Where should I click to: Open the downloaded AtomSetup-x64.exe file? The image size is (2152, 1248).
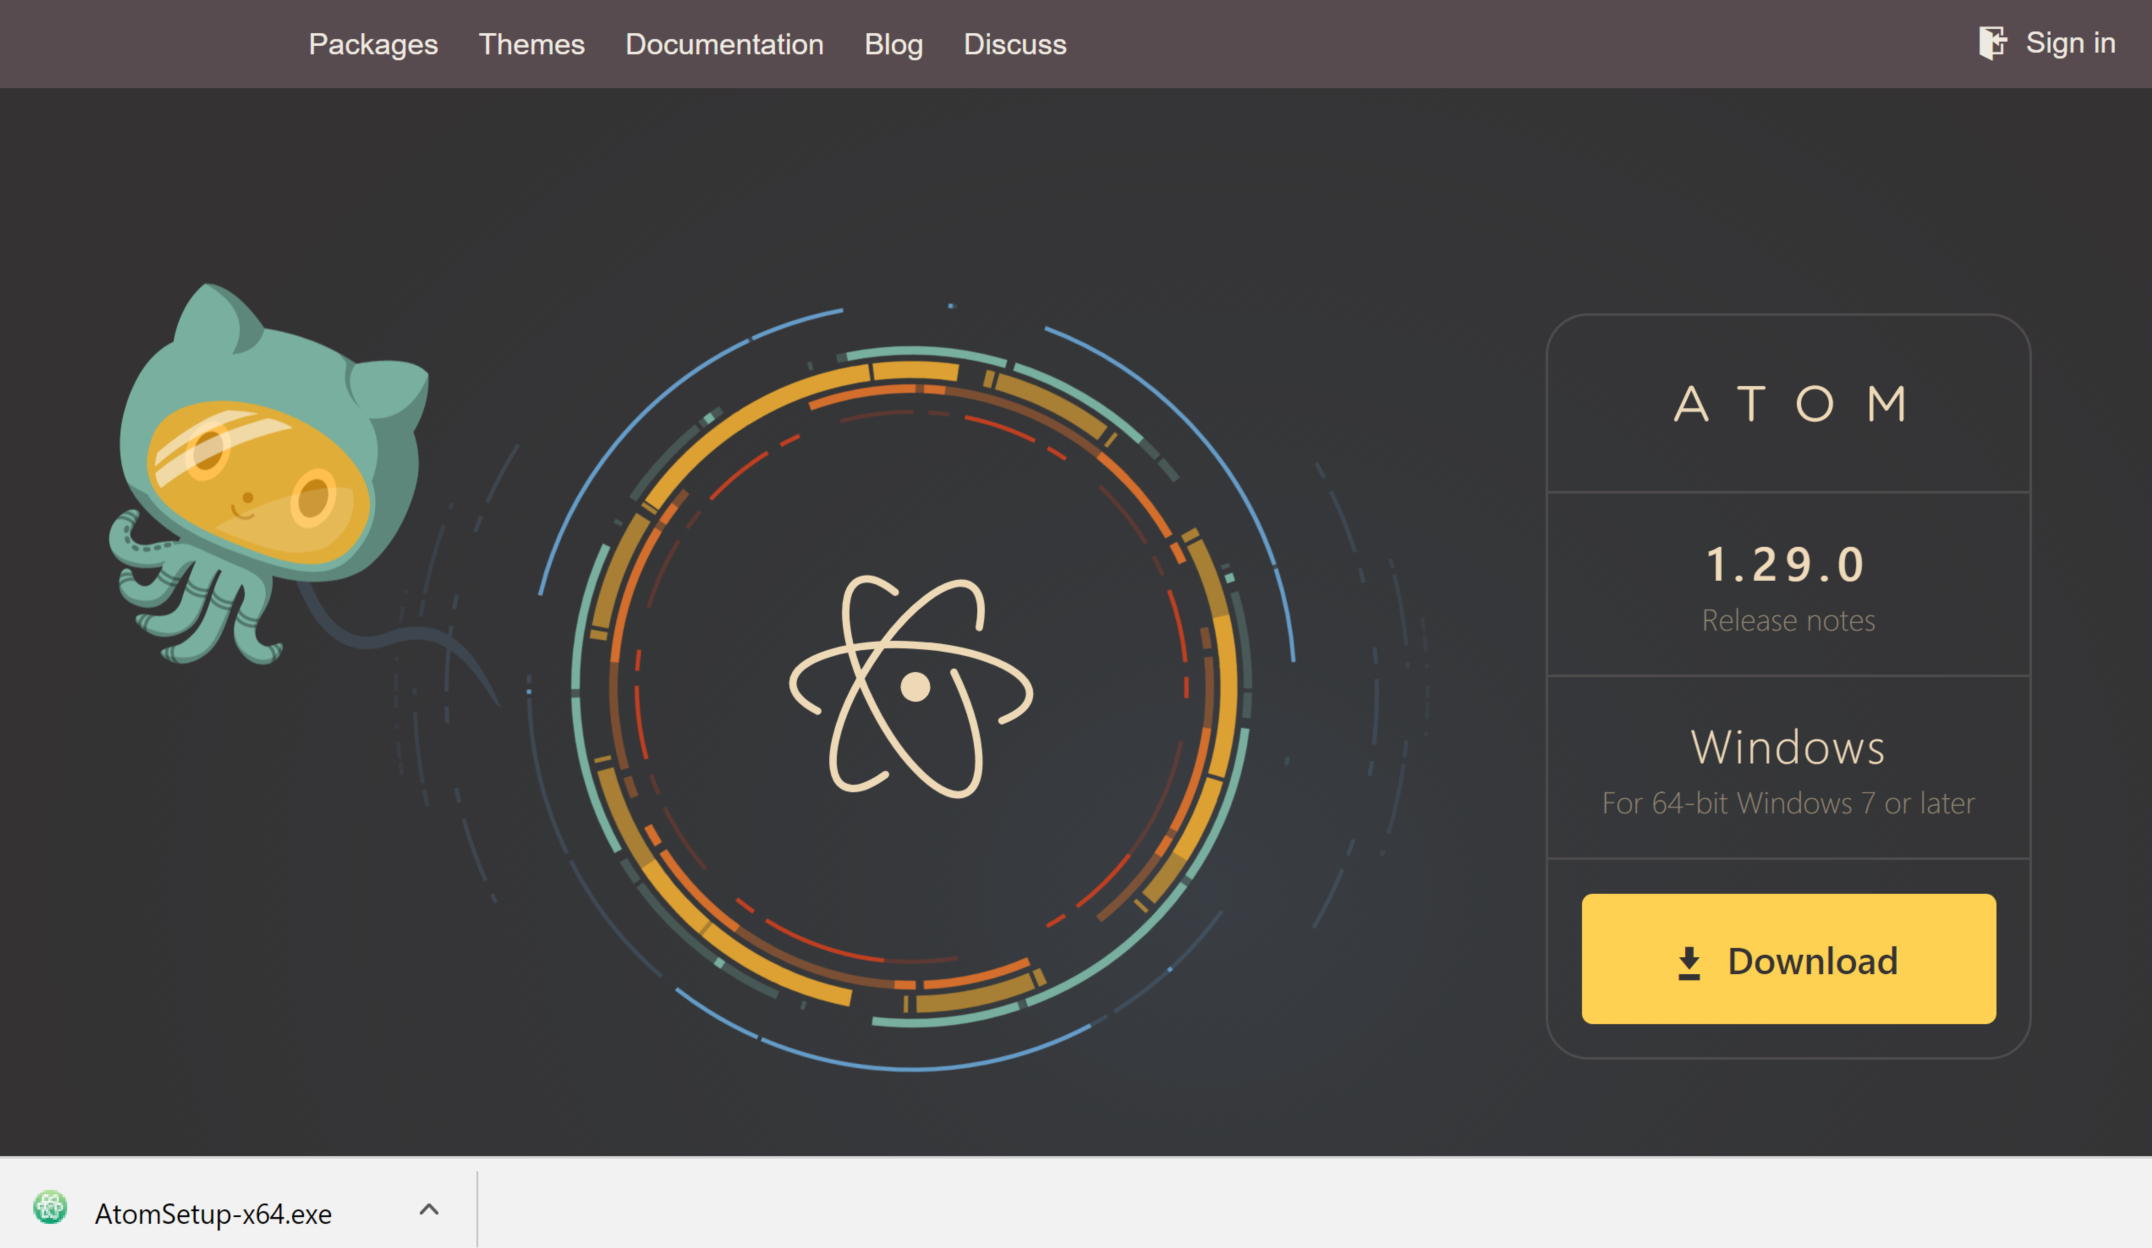(213, 1213)
